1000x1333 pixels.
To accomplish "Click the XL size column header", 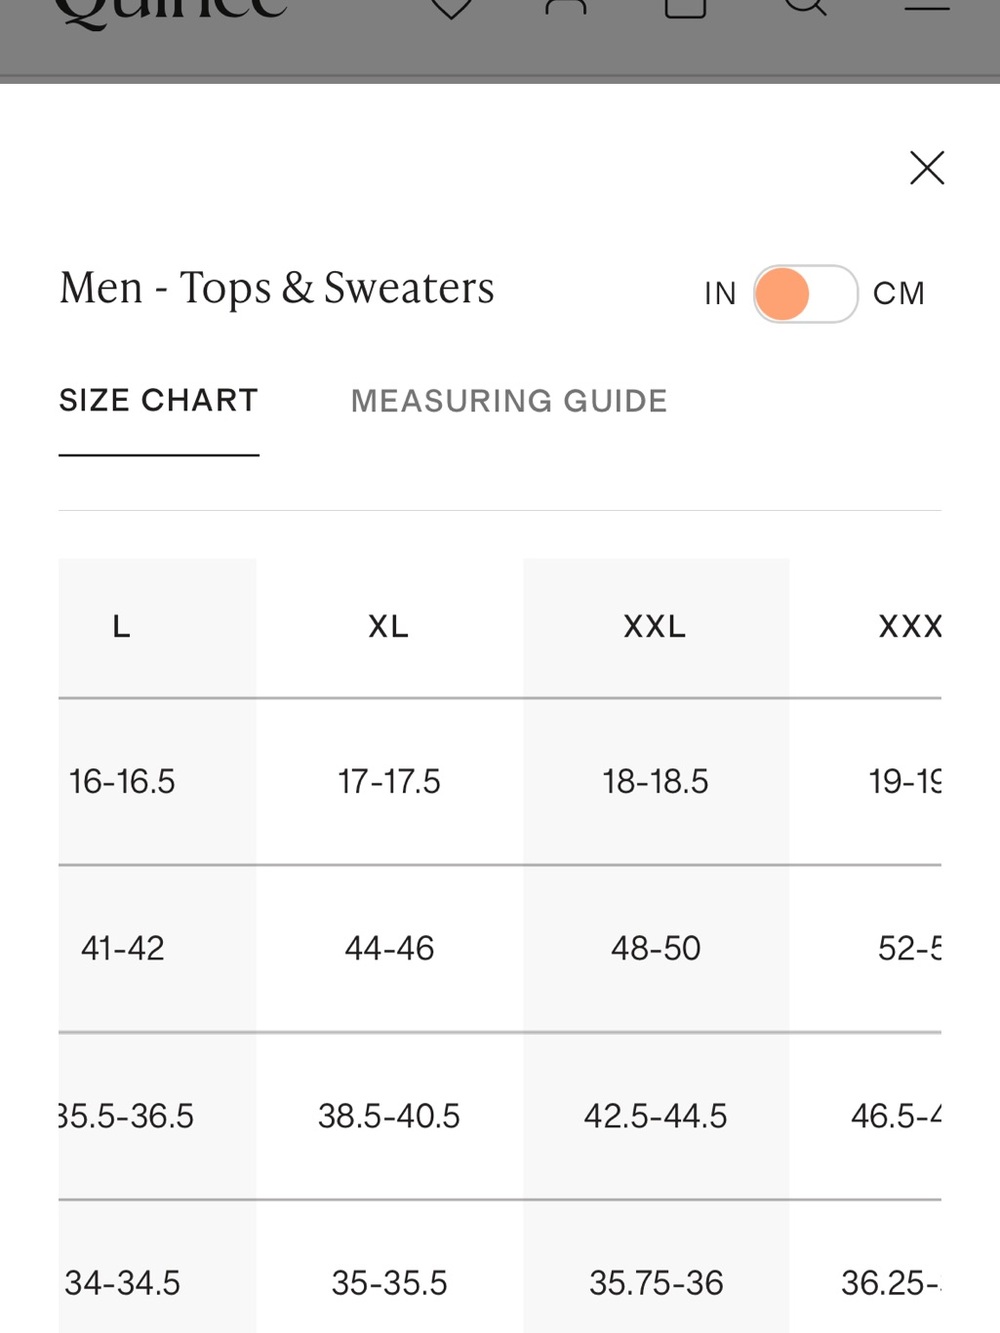I will tap(389, 626).
